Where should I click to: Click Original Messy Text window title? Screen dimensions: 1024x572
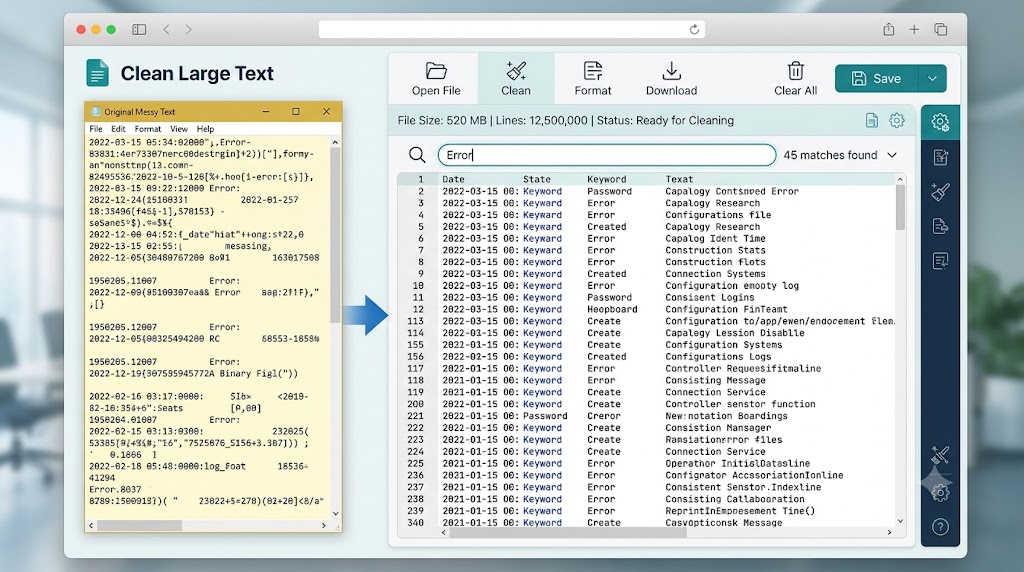click(140, 112)
